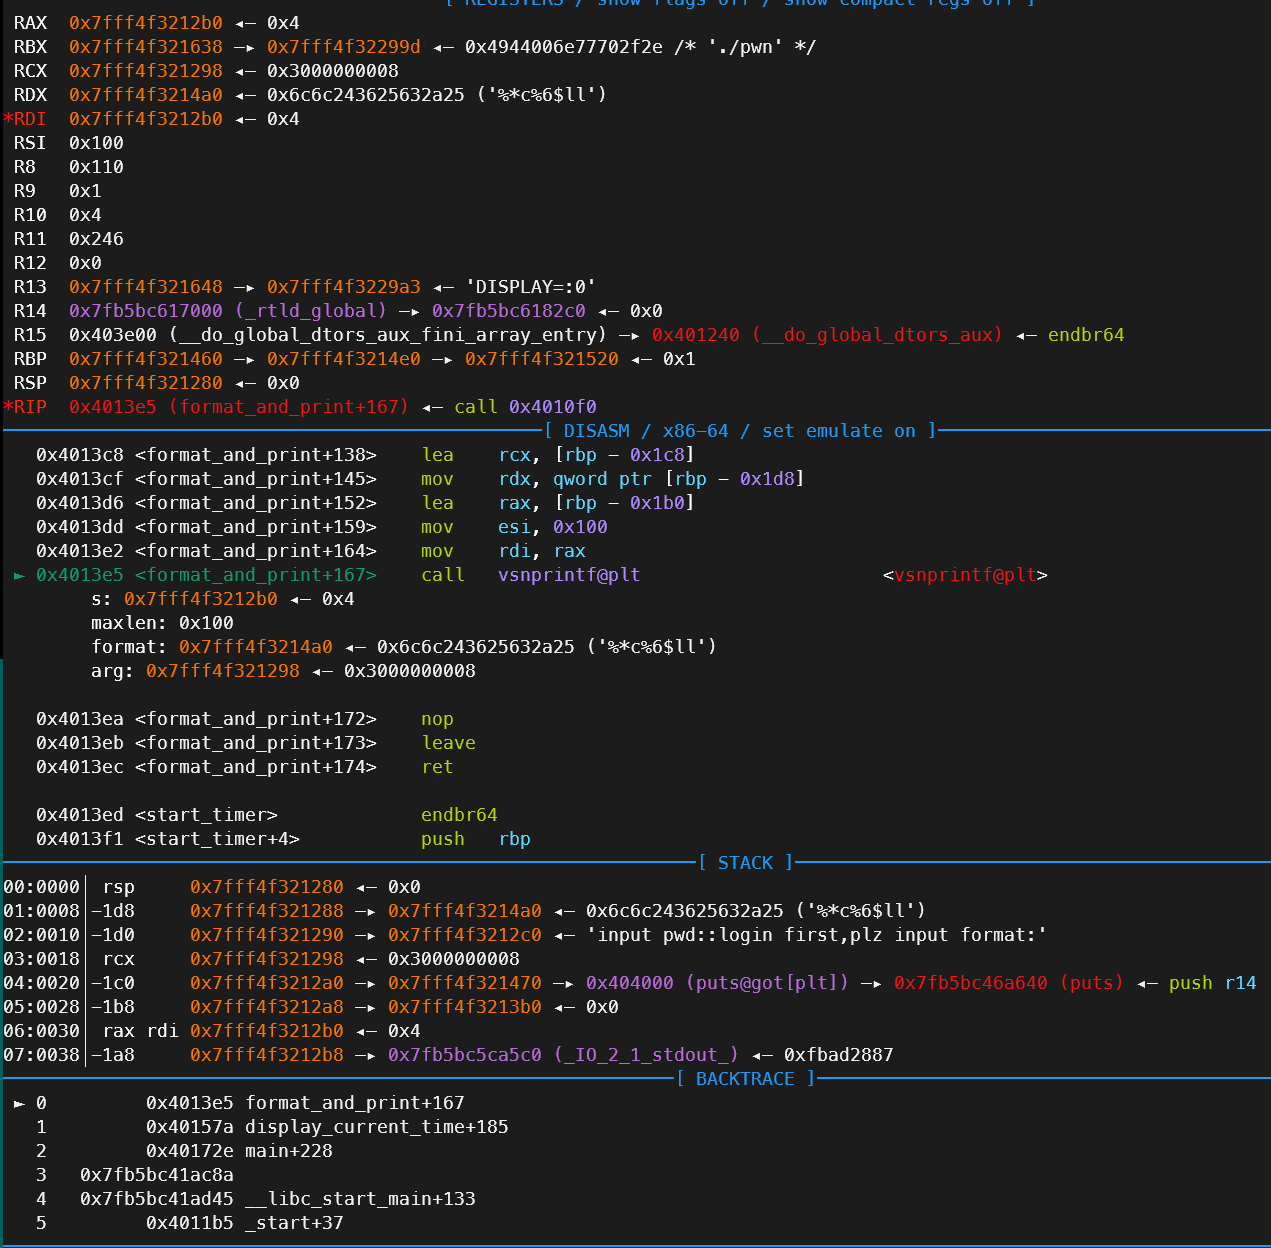Viewport: 1271px width, 1248px height.
Task: Select the maxlen: 0x100 argument line
Action: [x=162, y=623]
